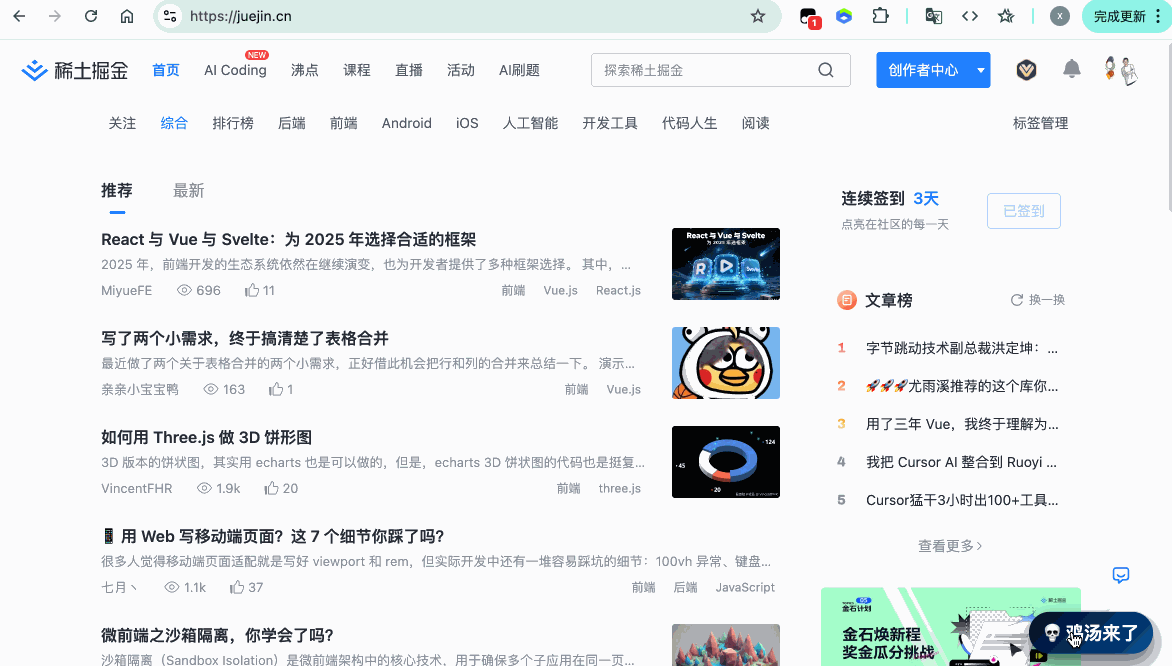The image size is (1172, 666).
Task: Switch to the 推荐 feed tab
Action: 117,191
